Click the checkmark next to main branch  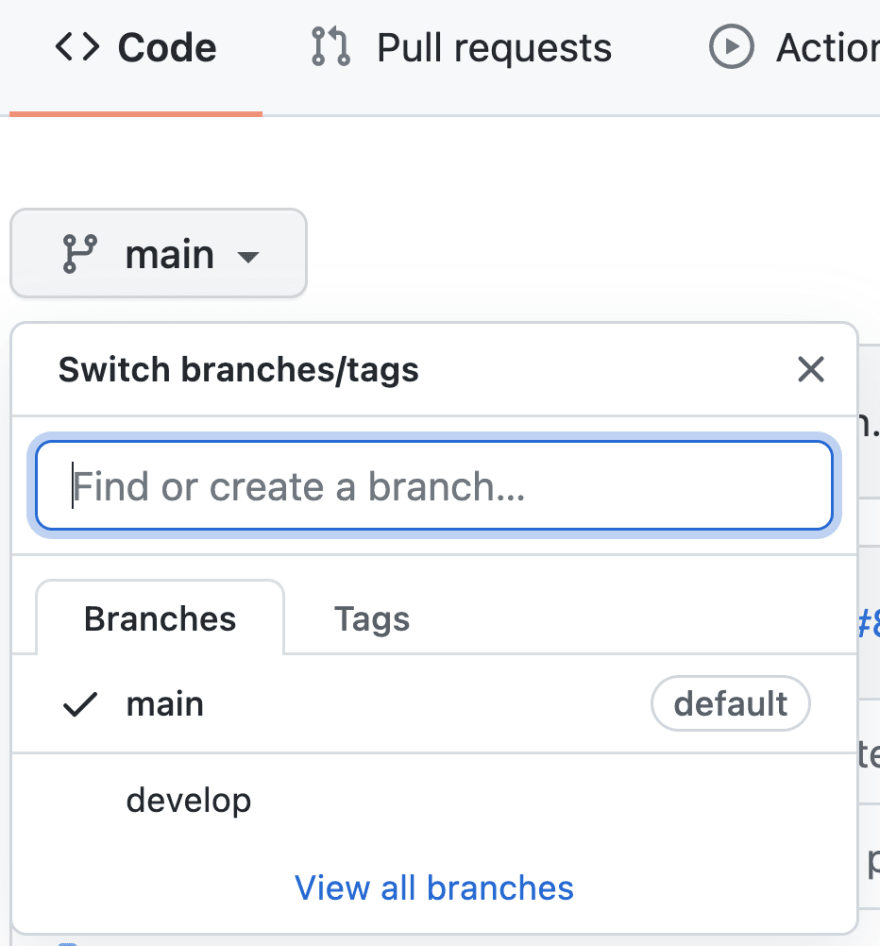80,704
